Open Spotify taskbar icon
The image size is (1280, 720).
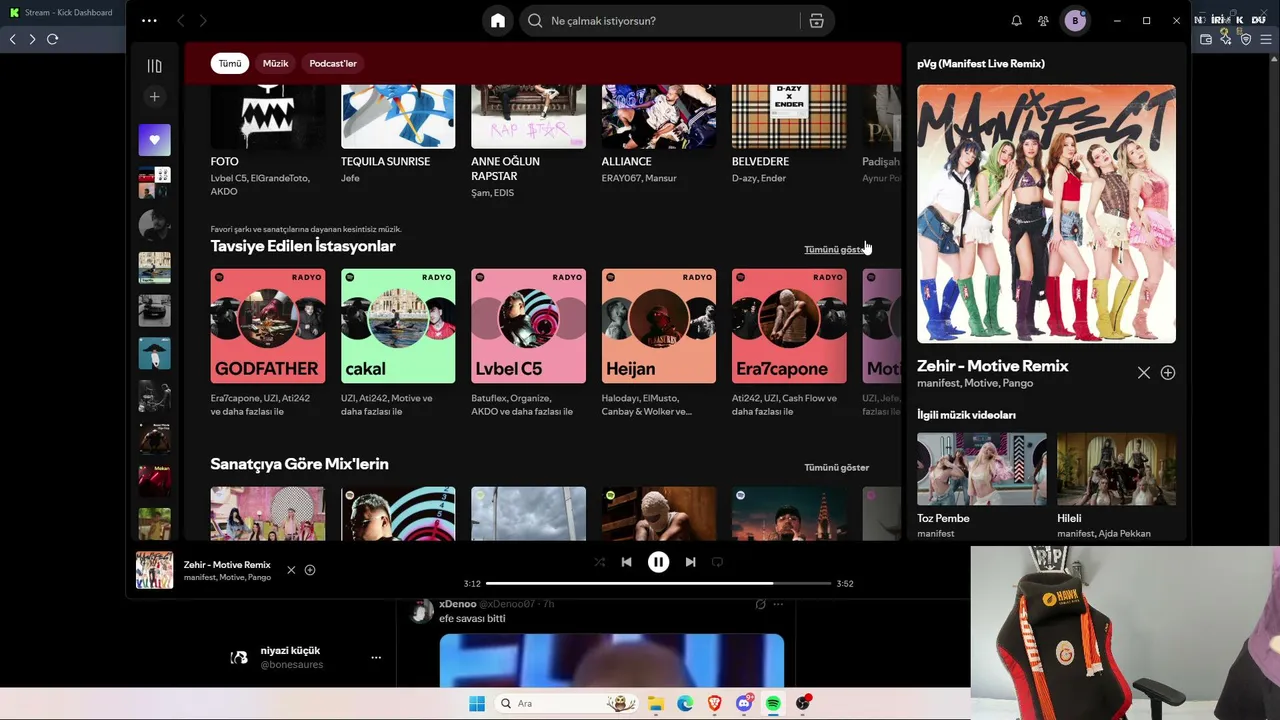pos(773,704)
